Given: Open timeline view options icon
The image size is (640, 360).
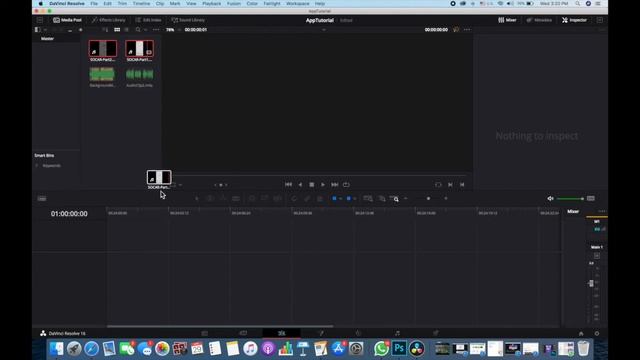Looking at the screenshot, I should click(42, 199).
